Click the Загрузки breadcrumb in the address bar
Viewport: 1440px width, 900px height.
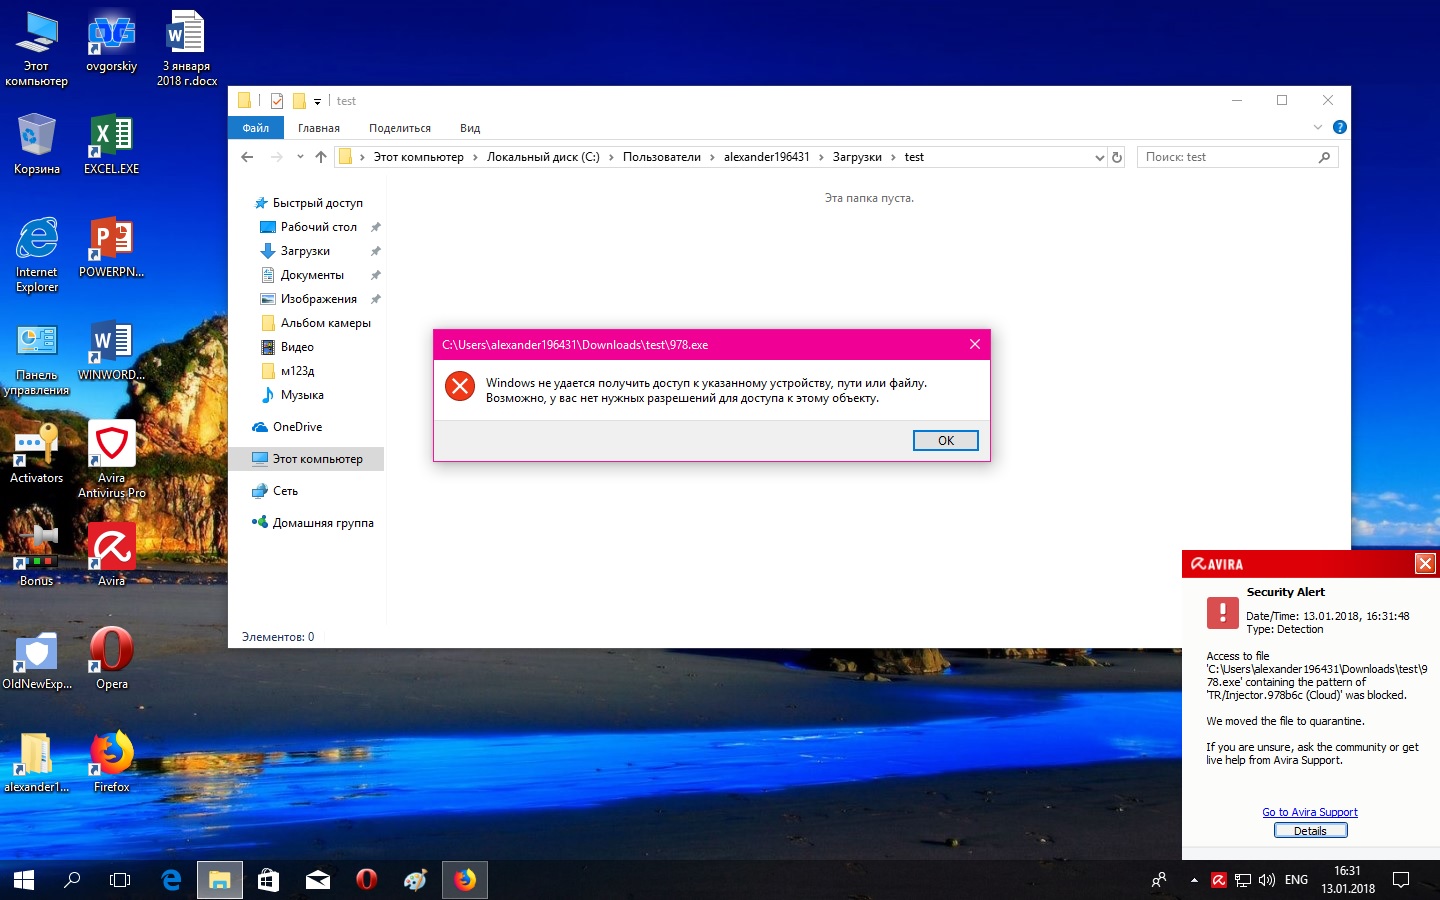tap(857, 157)
